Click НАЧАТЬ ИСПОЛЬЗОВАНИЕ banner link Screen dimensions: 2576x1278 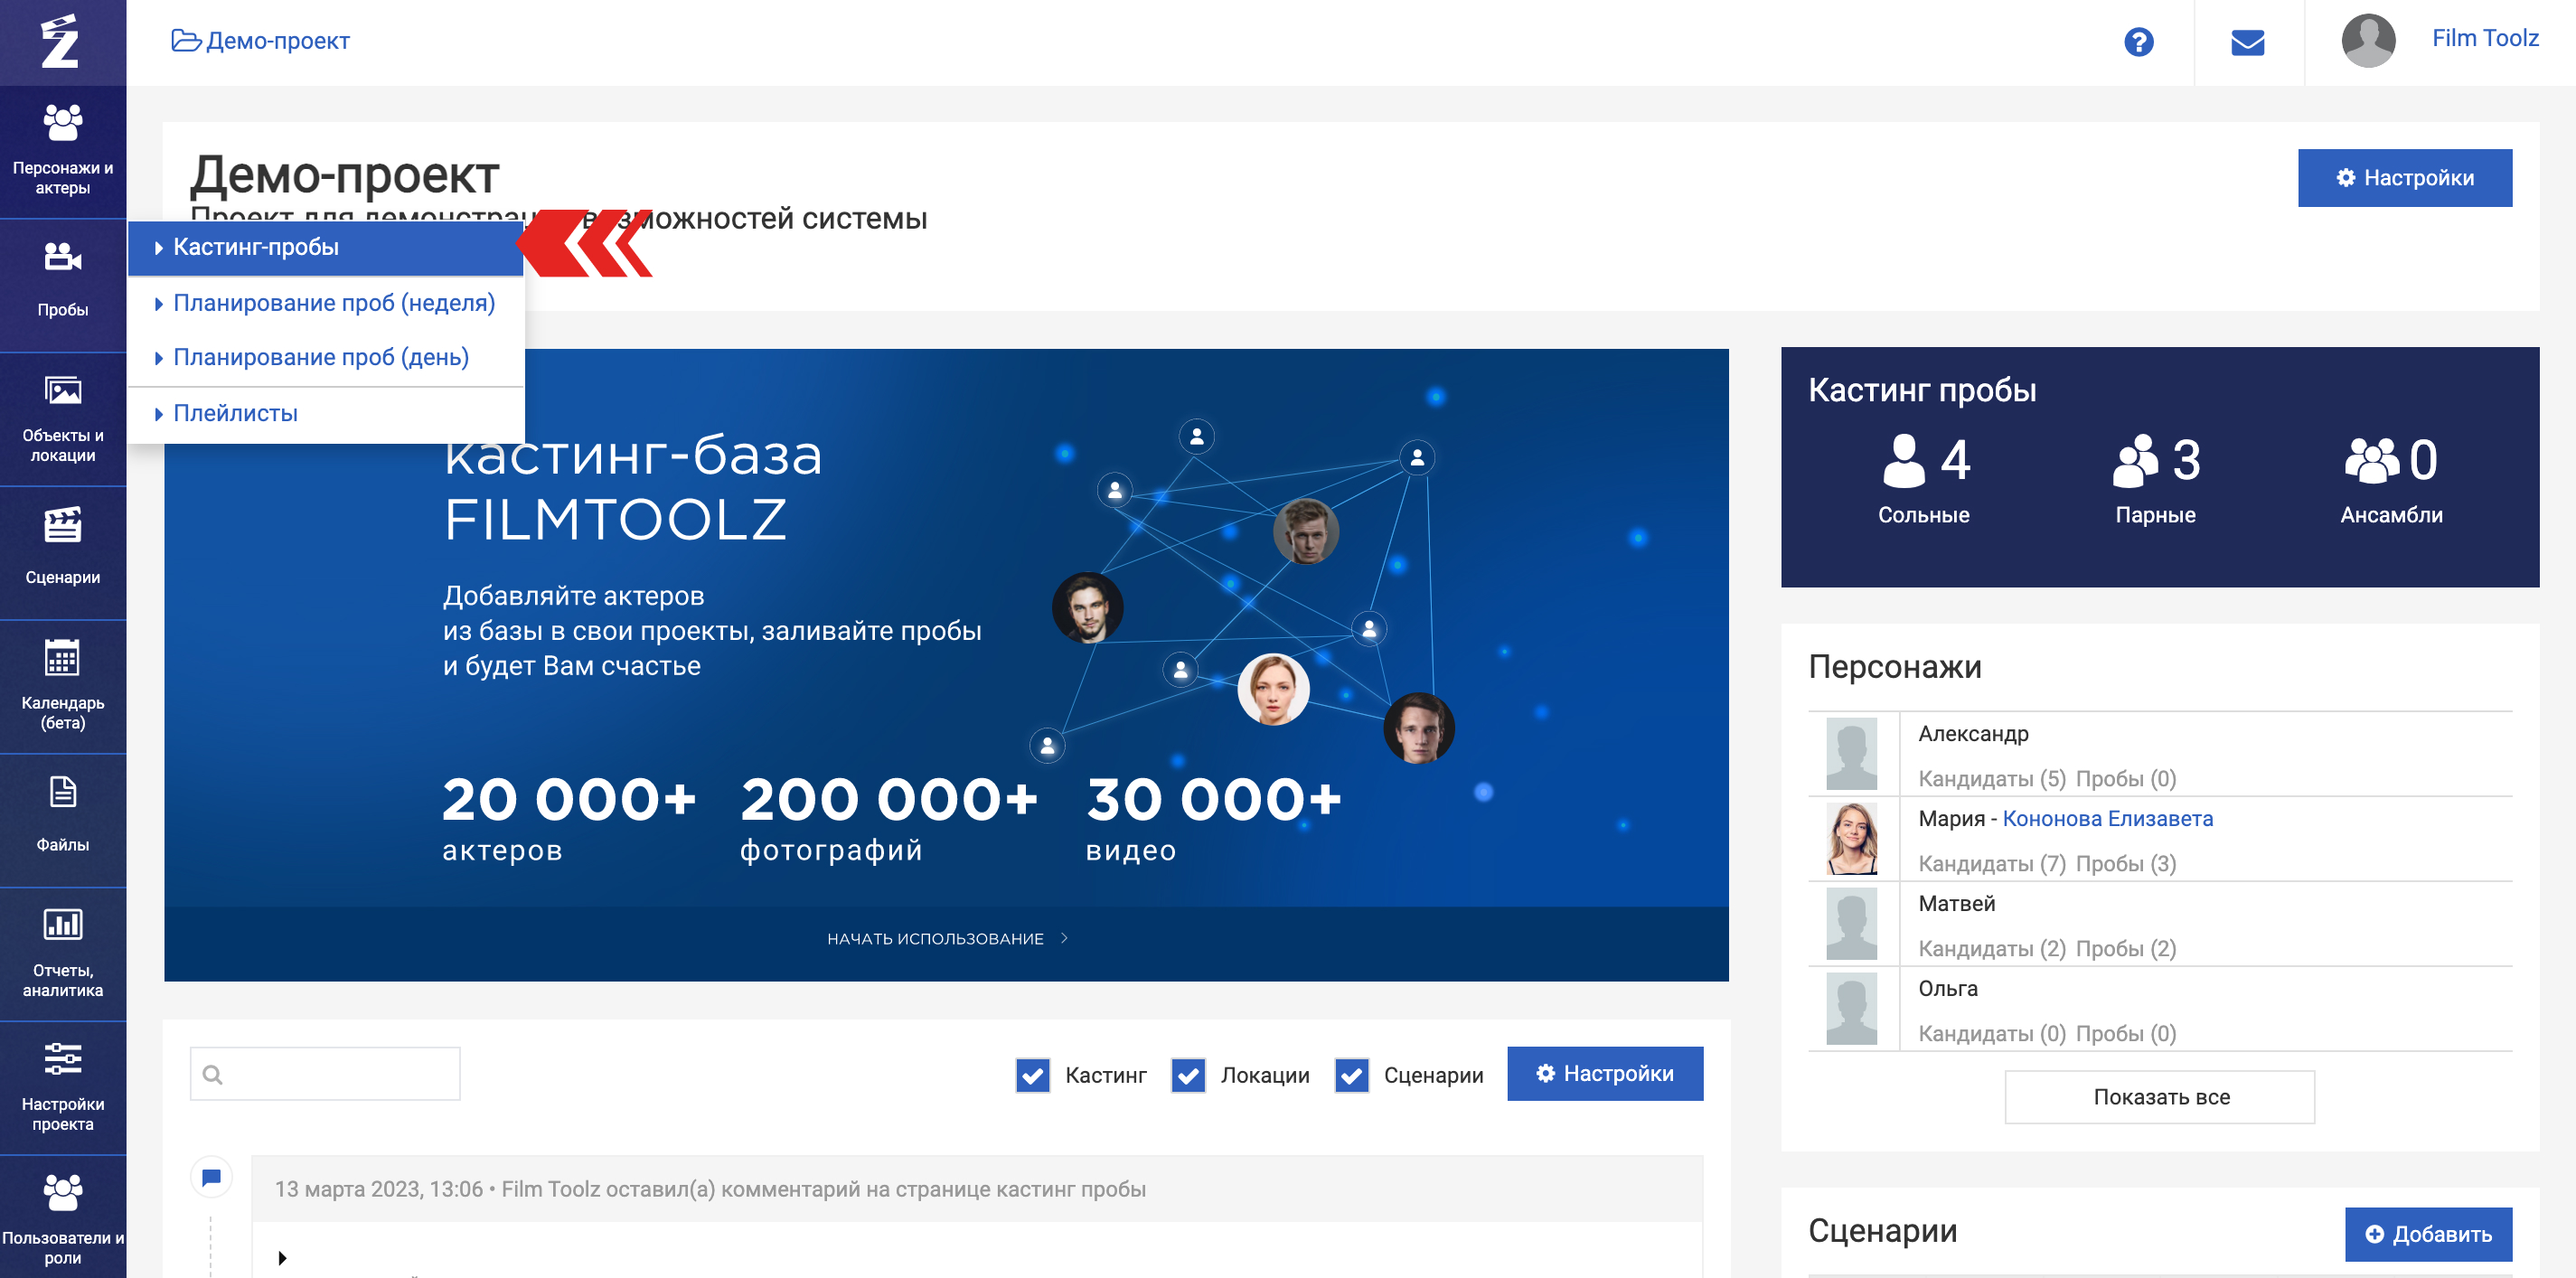pyautogui.click(x=947, y=939)
